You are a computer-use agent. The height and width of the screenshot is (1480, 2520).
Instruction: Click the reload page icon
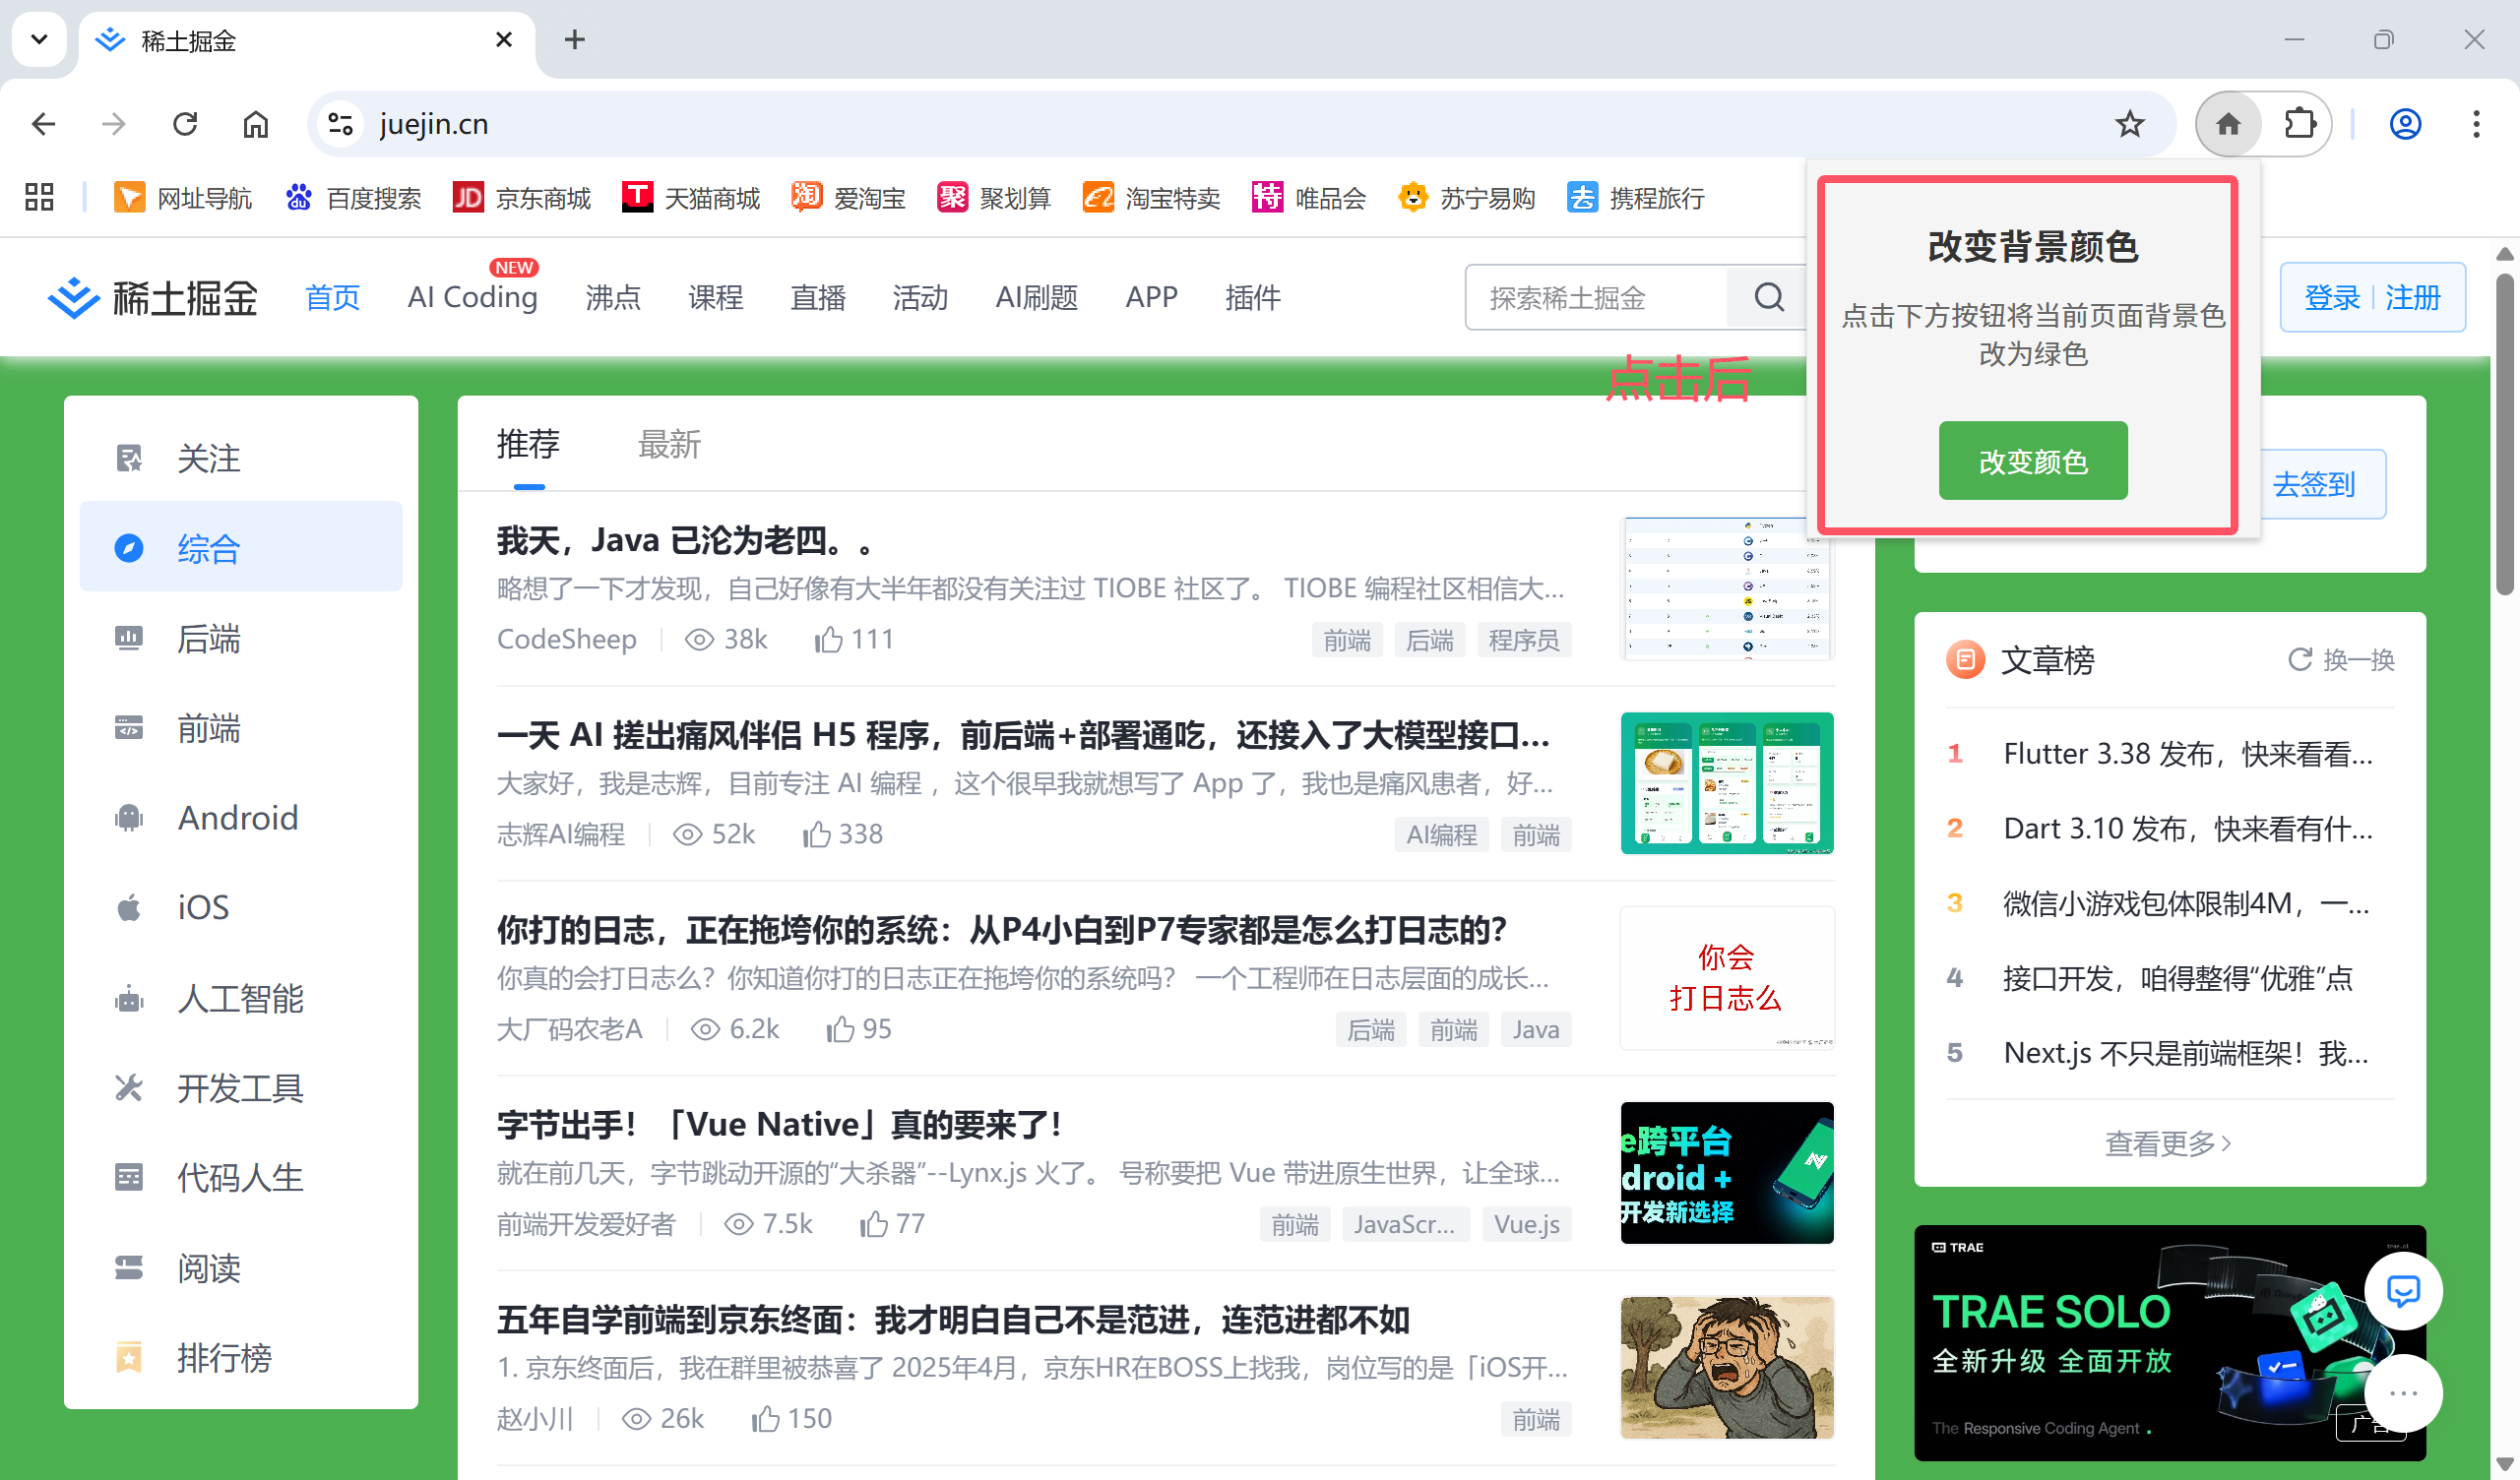(x=185, y=124)
